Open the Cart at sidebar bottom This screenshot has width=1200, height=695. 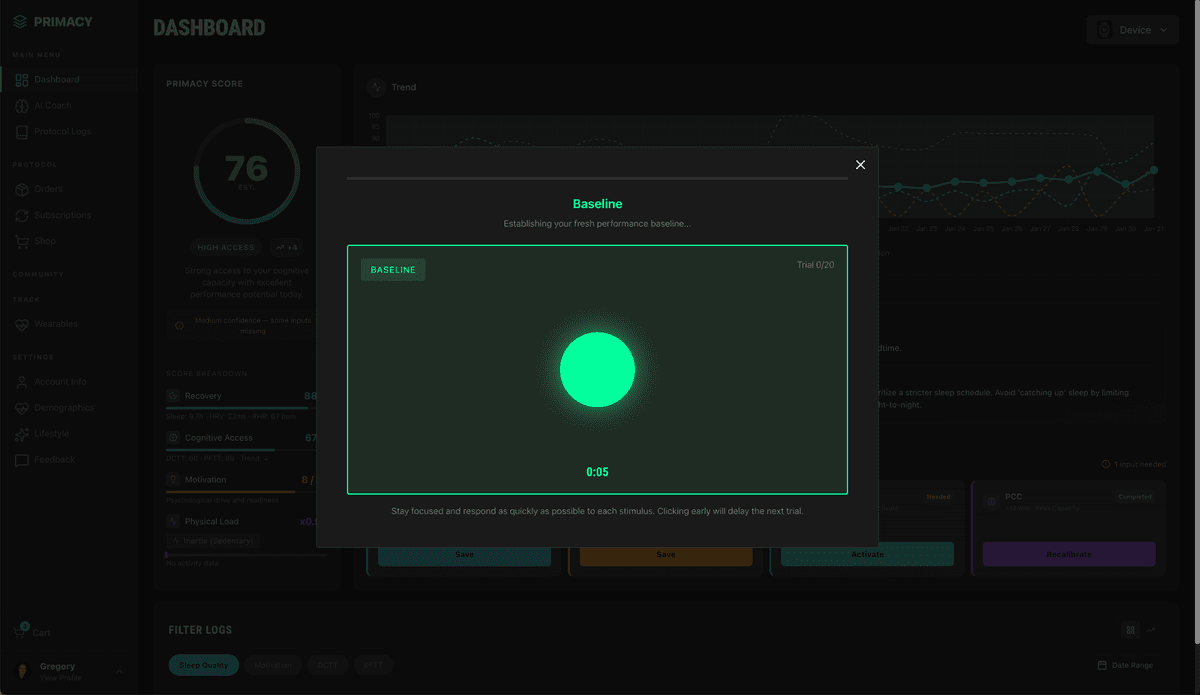point(32,632)
